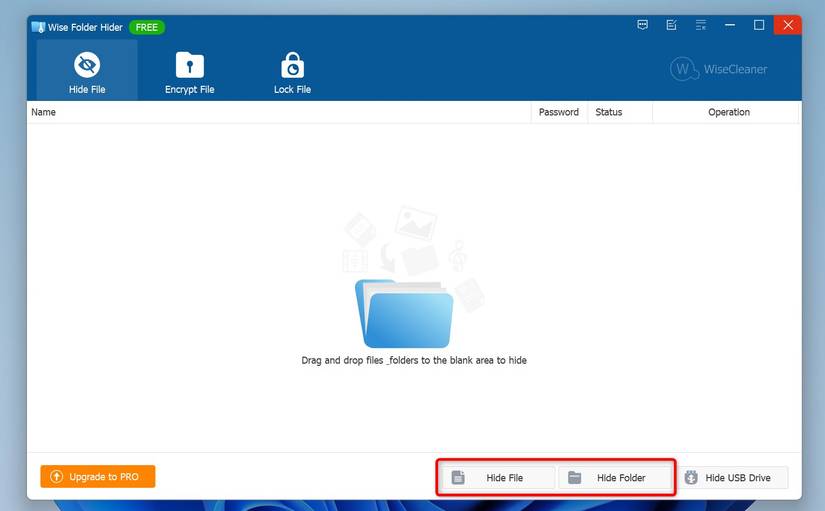Click the green FREE badge
Image resolution: width=825 pixels, height=511 pixels.
tap(147, 27)
